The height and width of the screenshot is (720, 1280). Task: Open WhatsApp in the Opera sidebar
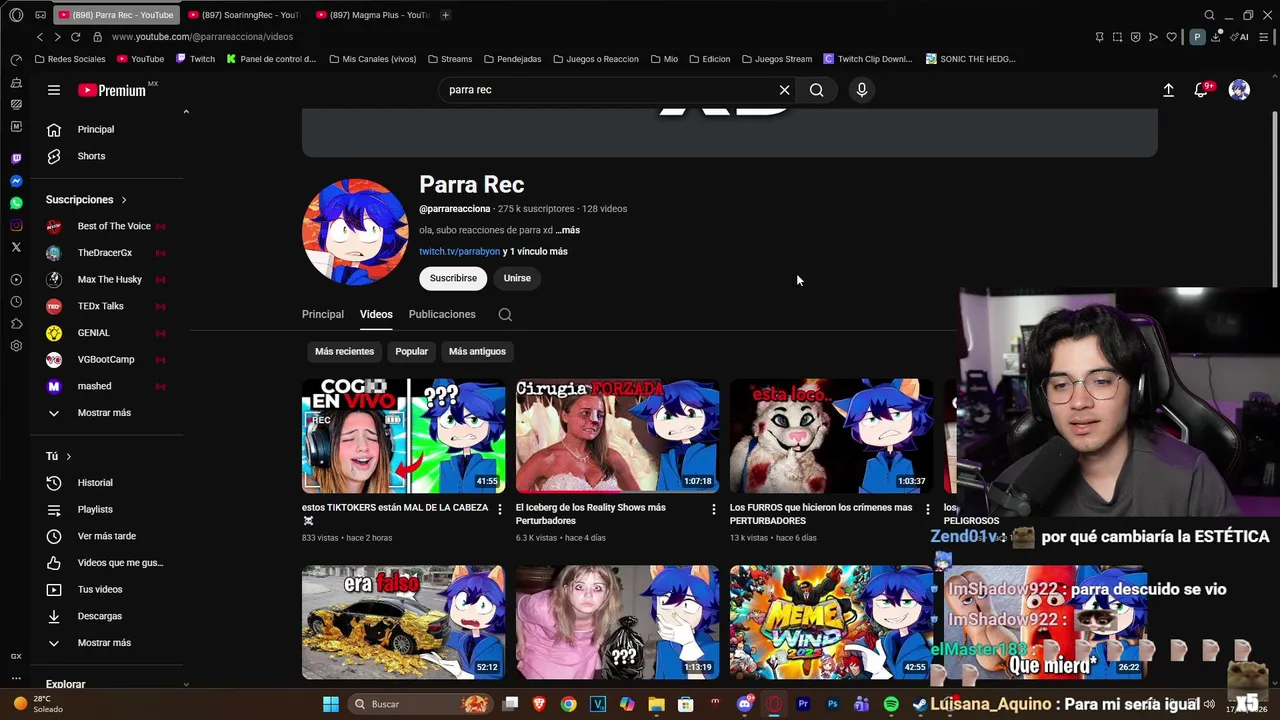coord(16,203)
